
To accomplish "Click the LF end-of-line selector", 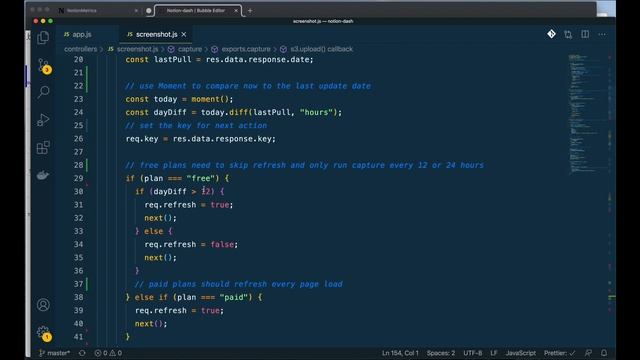I will [x=493, y=353].
